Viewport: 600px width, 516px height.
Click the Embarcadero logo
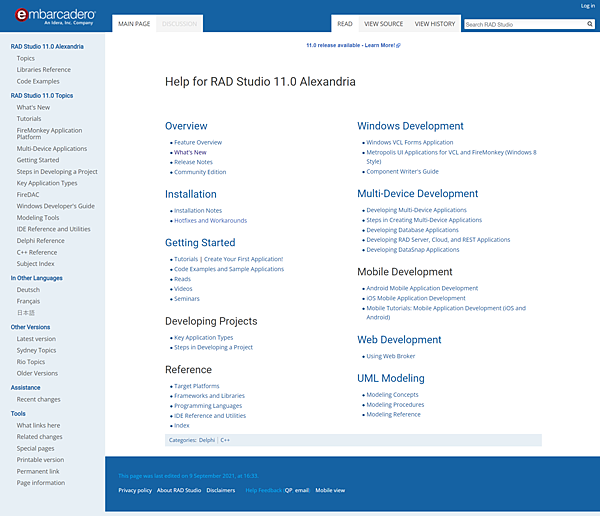55,16
